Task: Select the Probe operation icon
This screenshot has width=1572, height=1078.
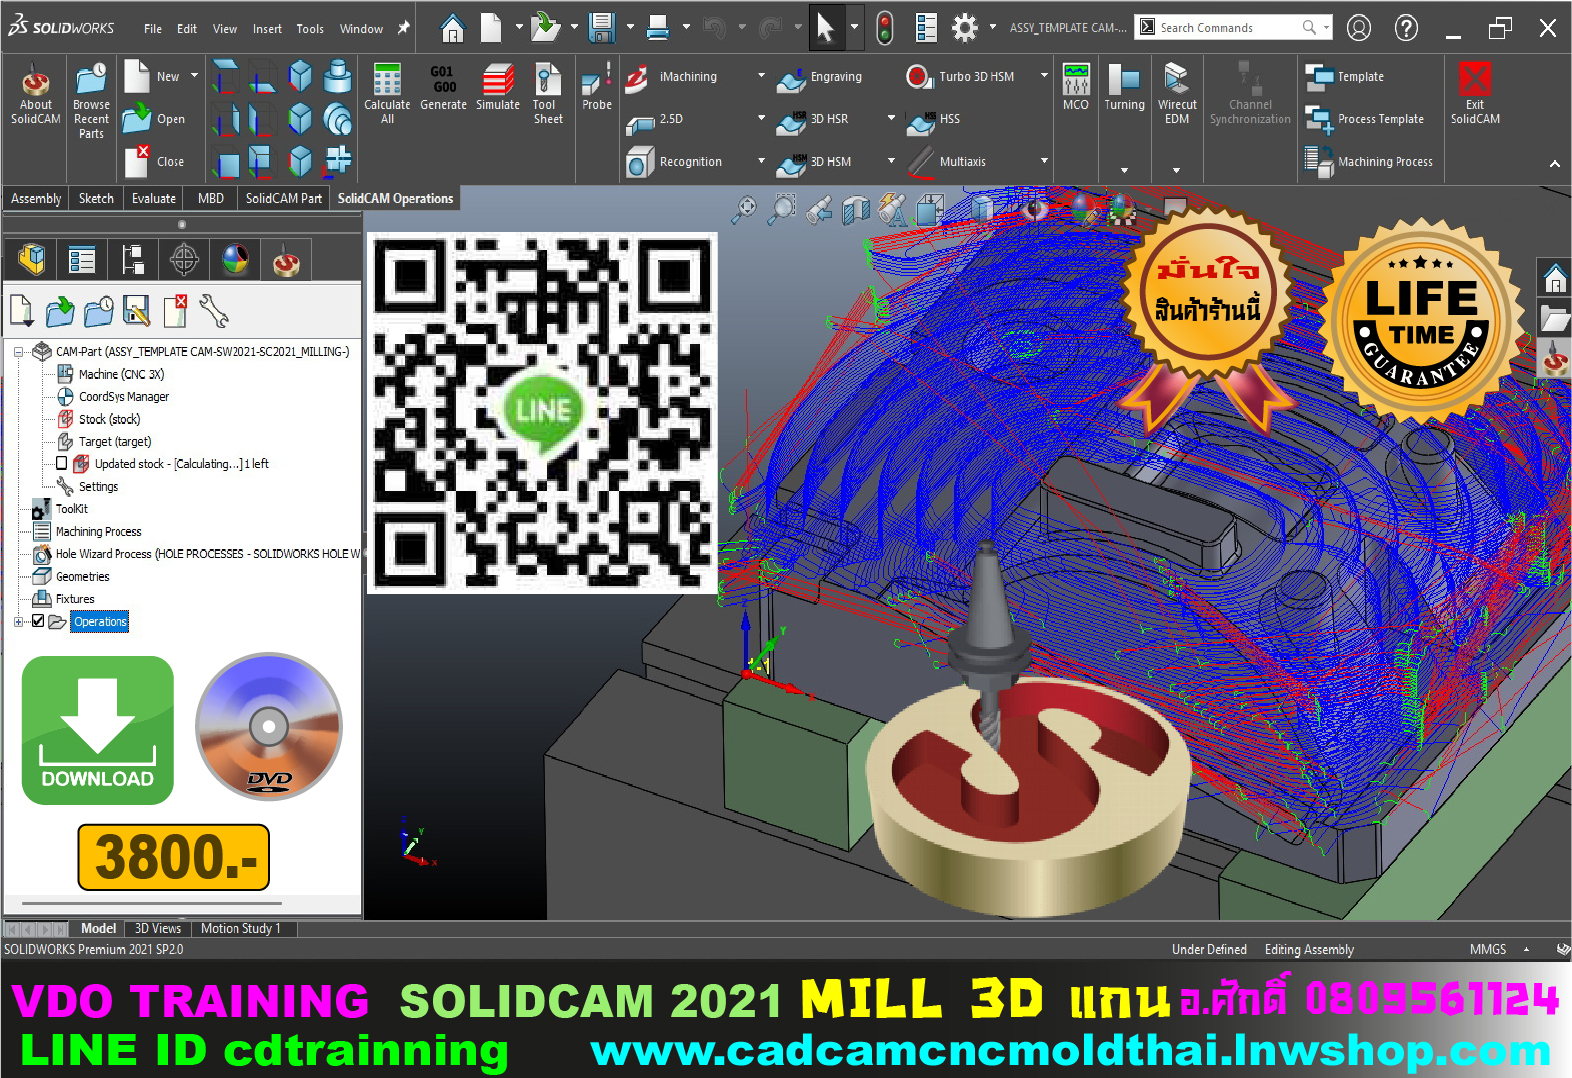Action: pyautogui.click(x=596, y=82)
